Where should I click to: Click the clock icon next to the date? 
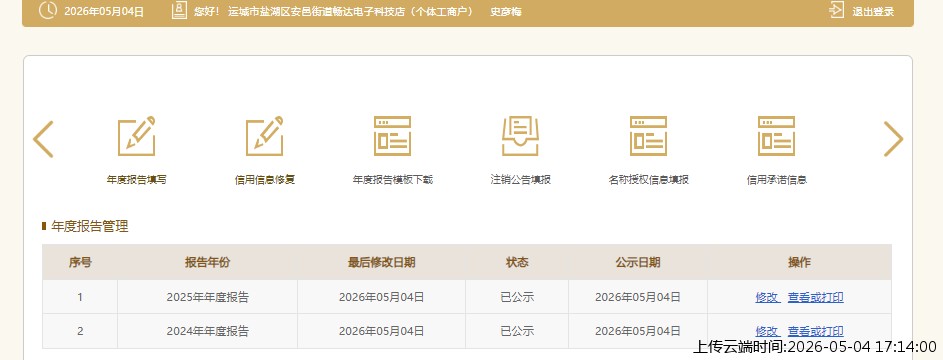tap(48, 10)
